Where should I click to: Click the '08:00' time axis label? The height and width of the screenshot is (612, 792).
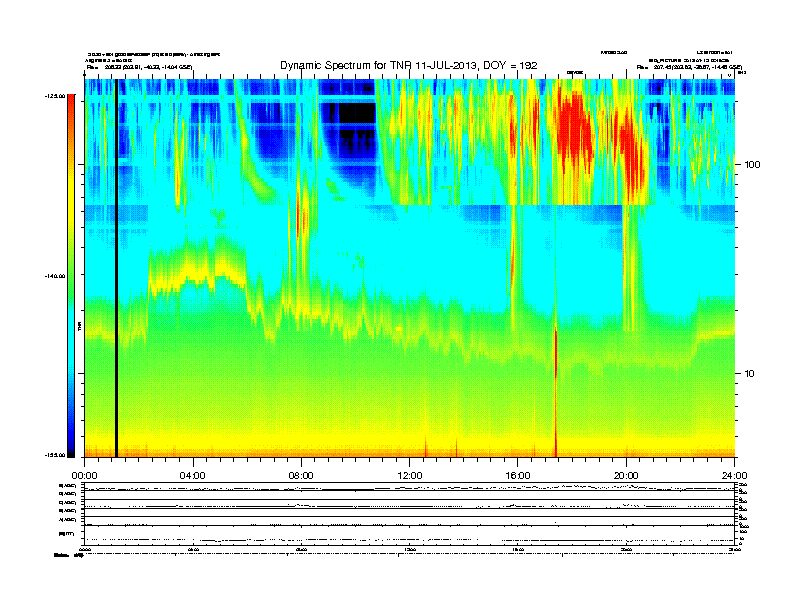pos(301,476)
